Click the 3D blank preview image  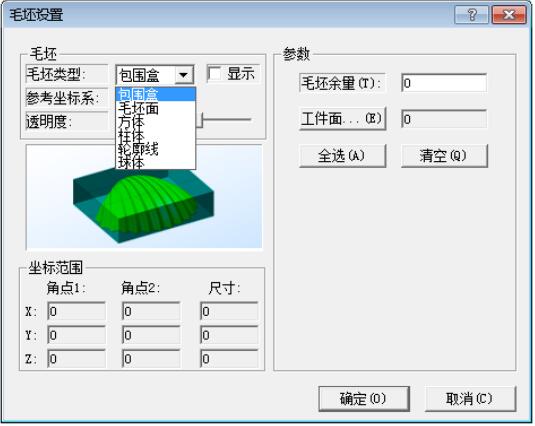(144, 196)
